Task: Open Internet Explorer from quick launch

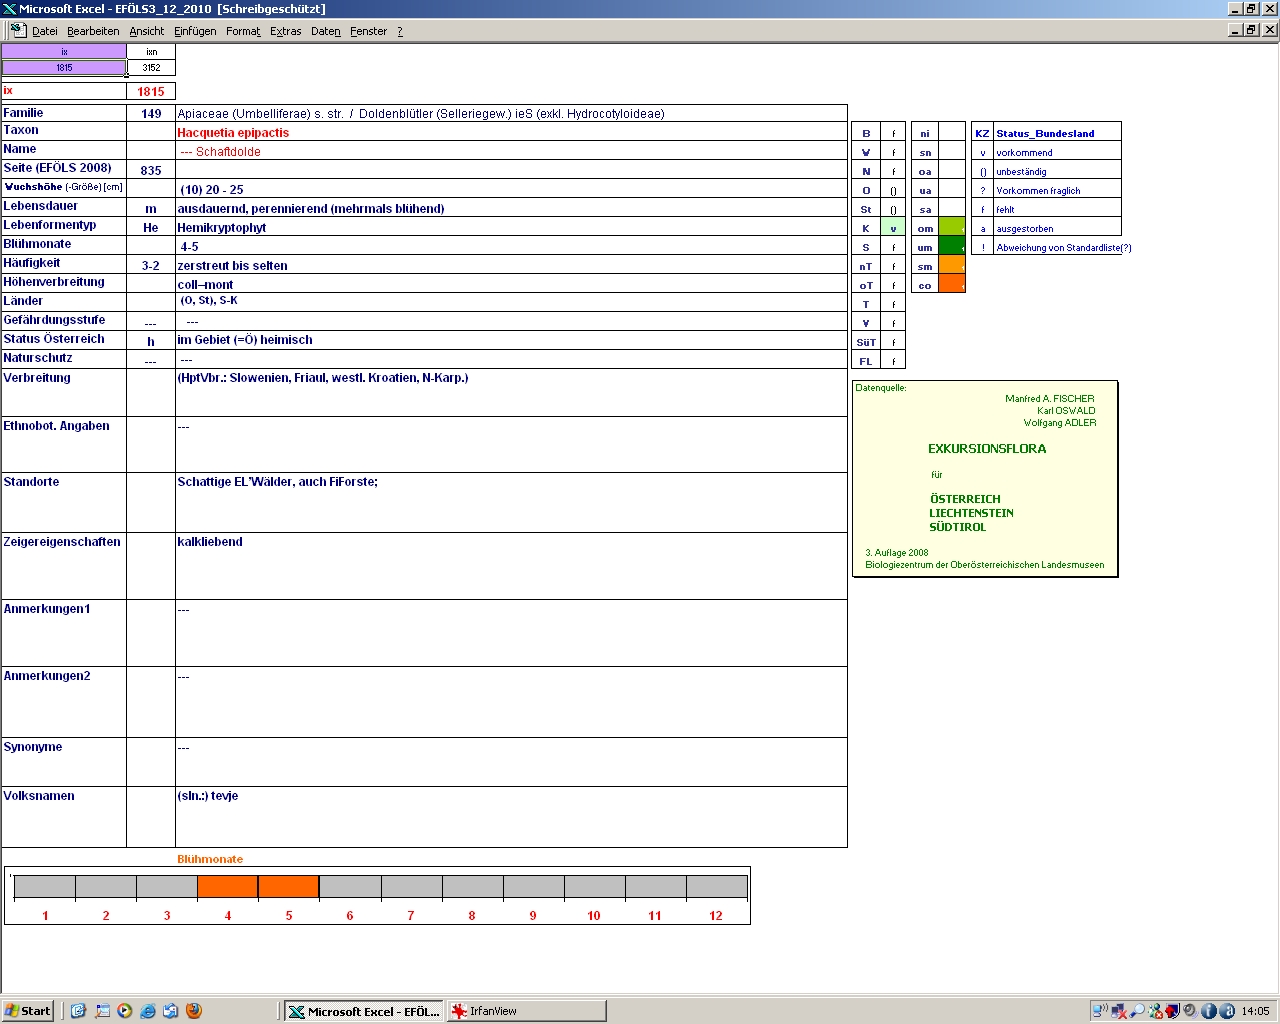Action: click(x=148, y=1011)
